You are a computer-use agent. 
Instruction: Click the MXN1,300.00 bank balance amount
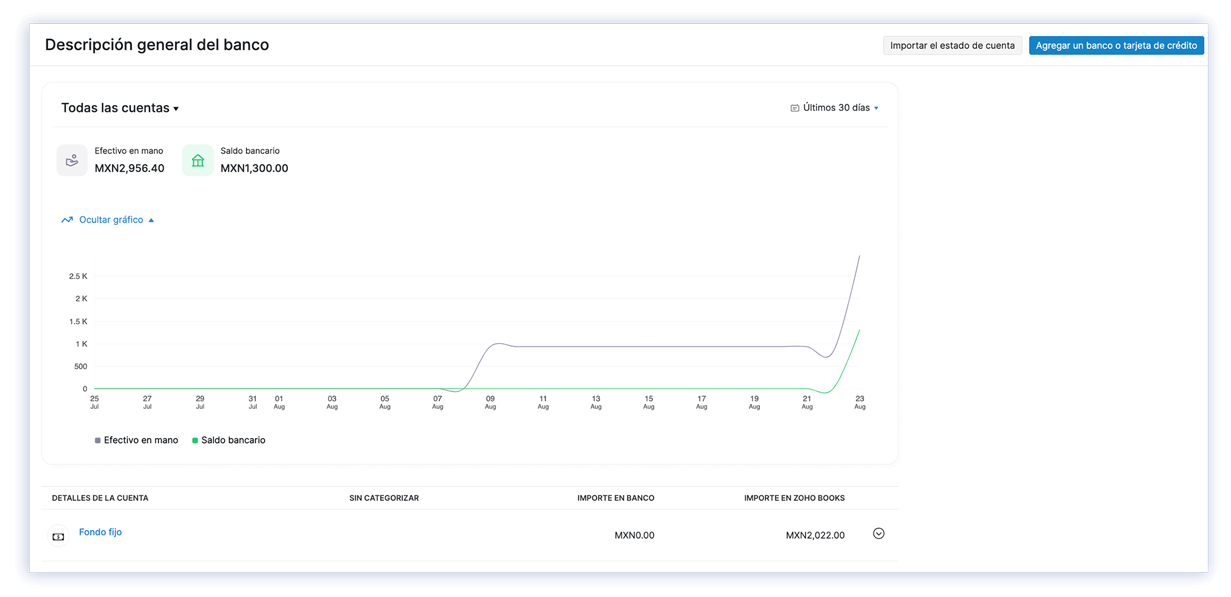(254, 168)
